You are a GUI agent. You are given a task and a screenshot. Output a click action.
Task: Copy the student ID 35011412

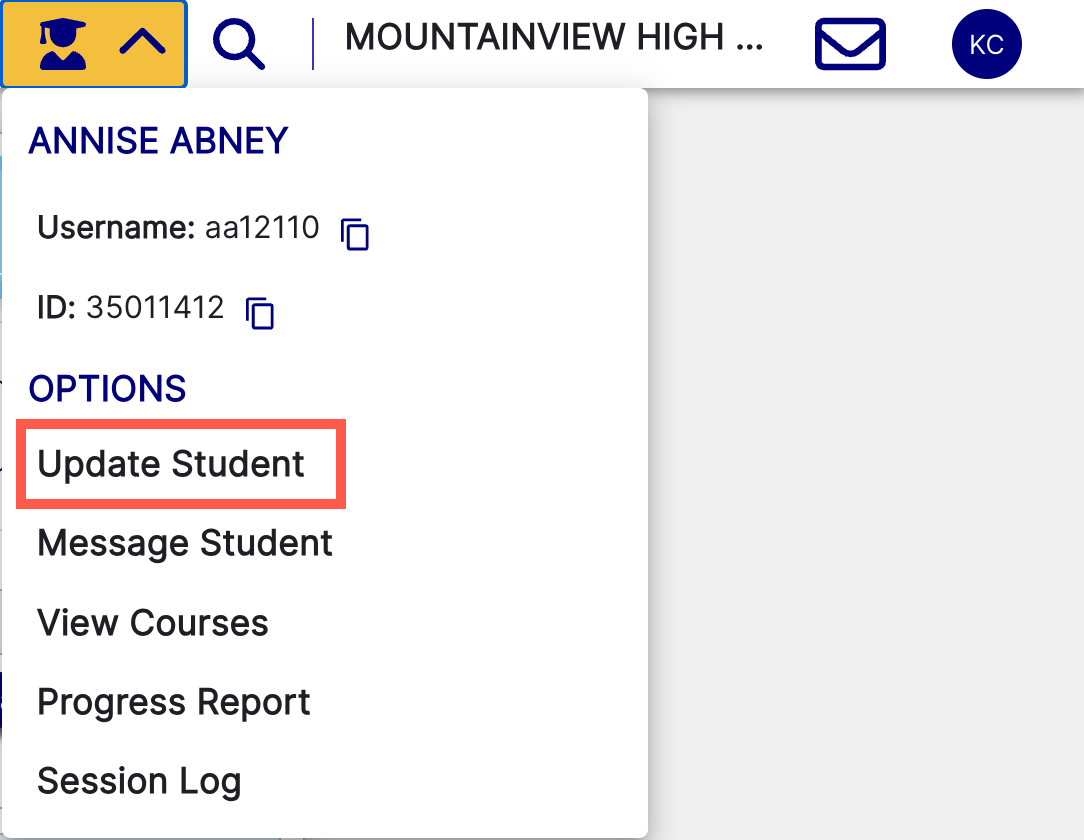click(x=260, y=312)
